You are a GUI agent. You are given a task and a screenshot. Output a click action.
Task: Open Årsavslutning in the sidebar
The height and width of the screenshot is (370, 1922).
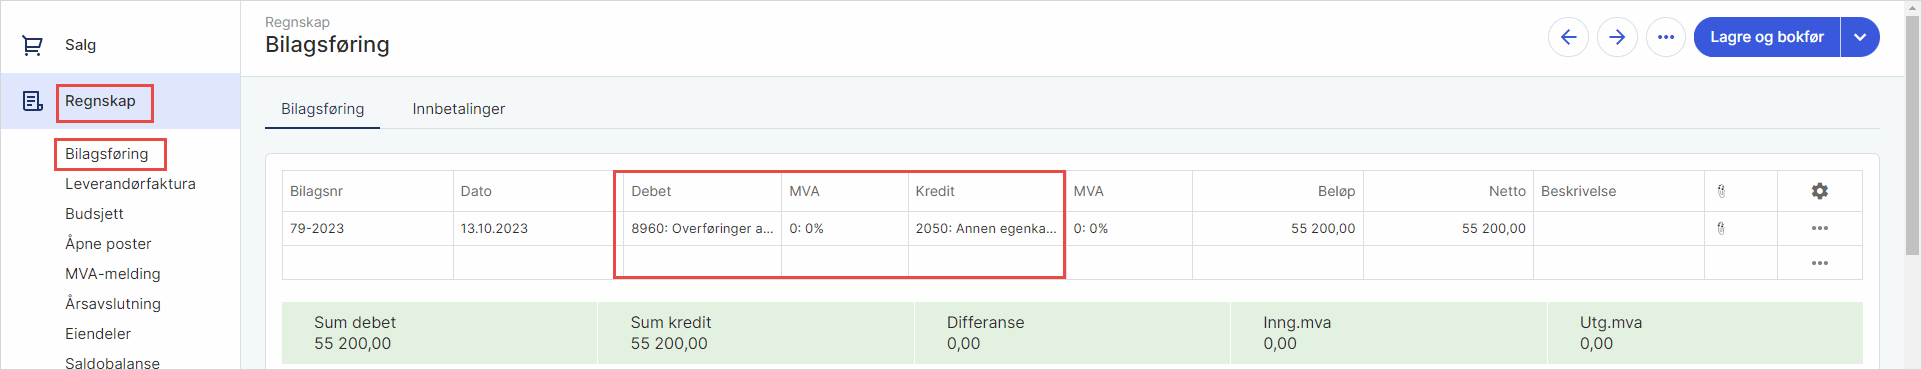[112, 304]
